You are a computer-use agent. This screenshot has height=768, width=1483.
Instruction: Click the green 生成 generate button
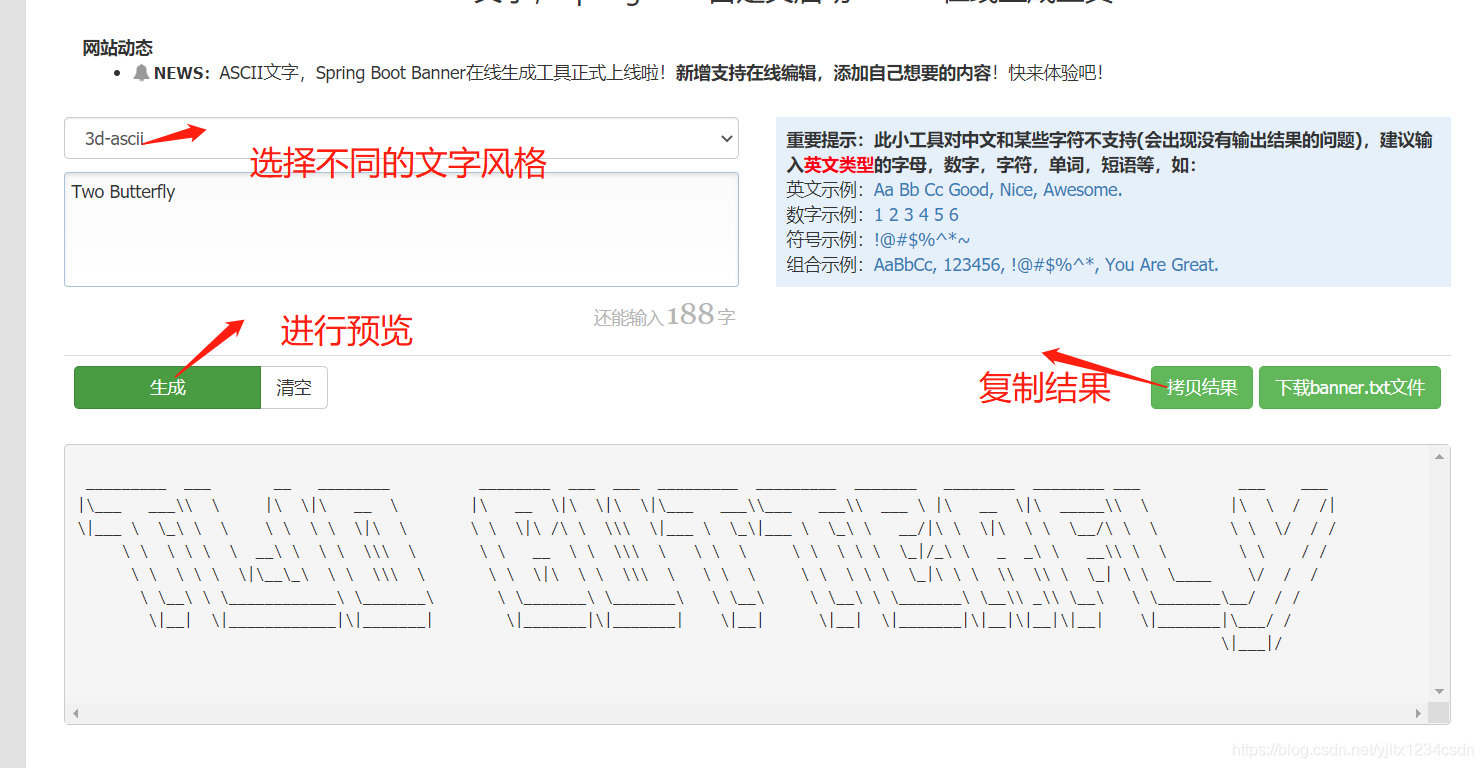click(167, 387)
